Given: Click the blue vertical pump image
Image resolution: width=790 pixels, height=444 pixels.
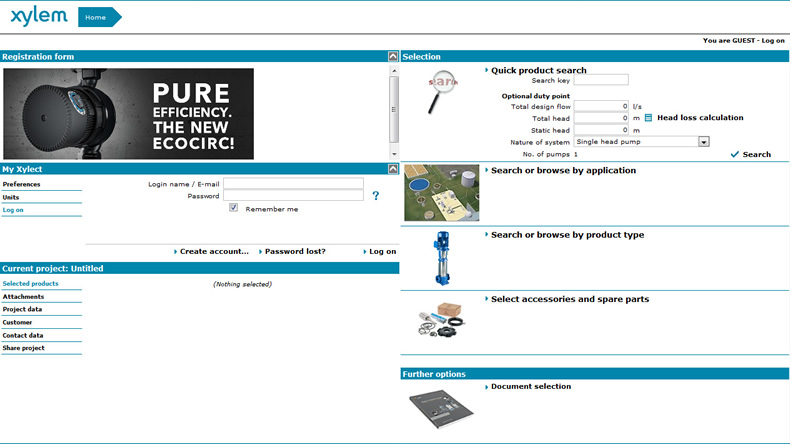Looking at the screenshot, I should [x=442, y=258].
